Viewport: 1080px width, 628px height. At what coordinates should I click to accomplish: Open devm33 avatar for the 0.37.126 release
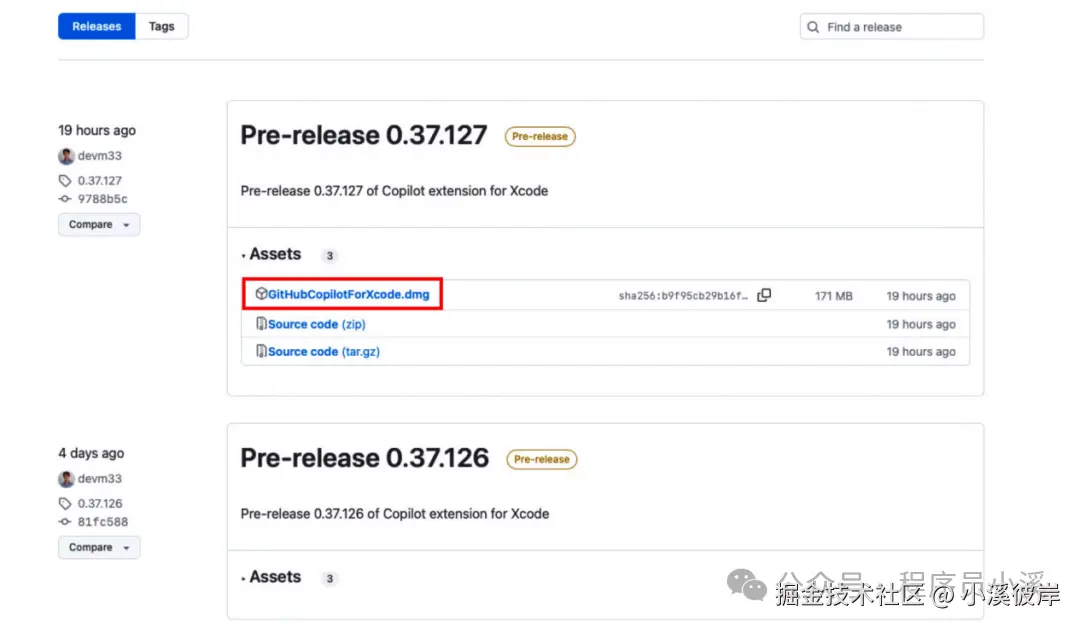[66, 479]
